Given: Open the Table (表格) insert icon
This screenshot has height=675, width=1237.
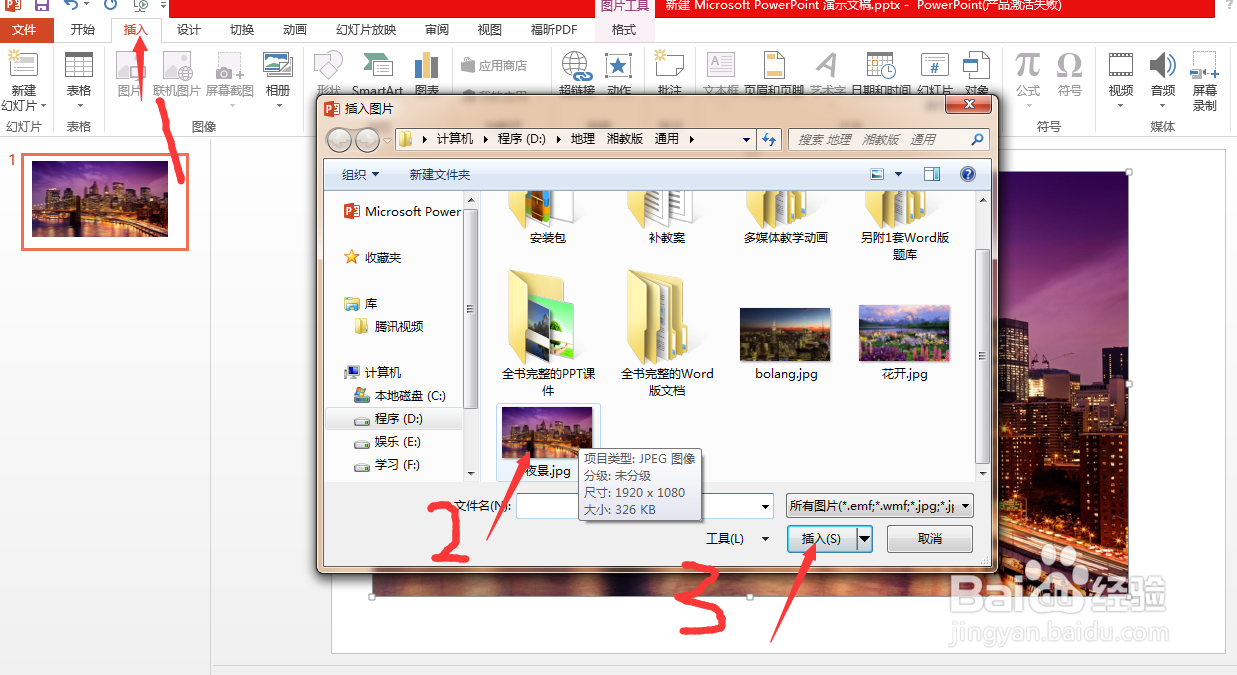Looking at the screenshot, I should click(x=78, y=66).
